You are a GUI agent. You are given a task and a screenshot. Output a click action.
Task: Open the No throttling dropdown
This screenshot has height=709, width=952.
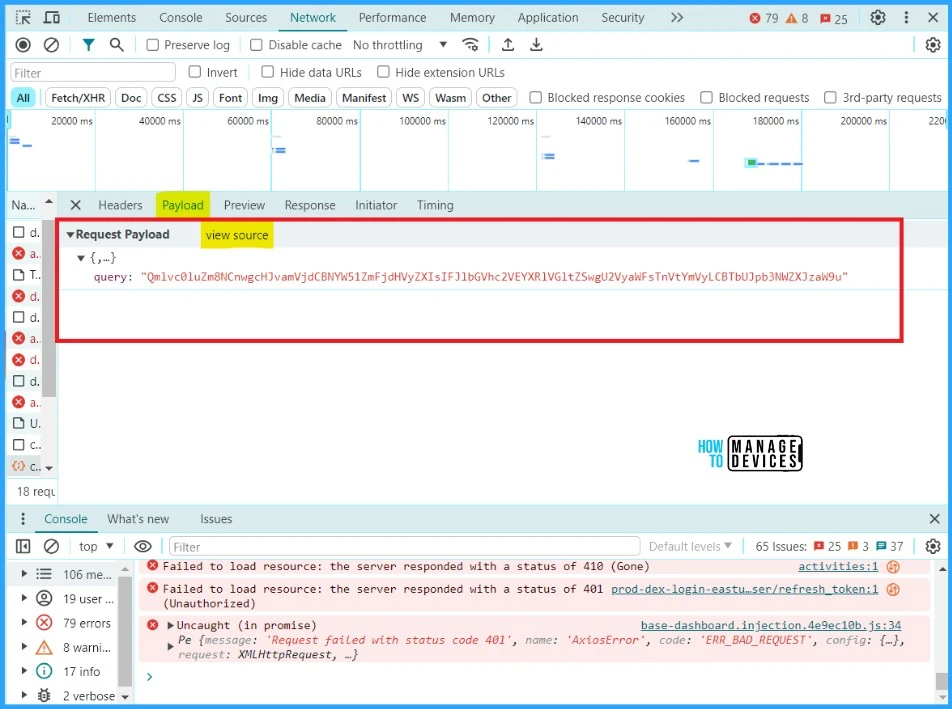click(x=400, y=45)
